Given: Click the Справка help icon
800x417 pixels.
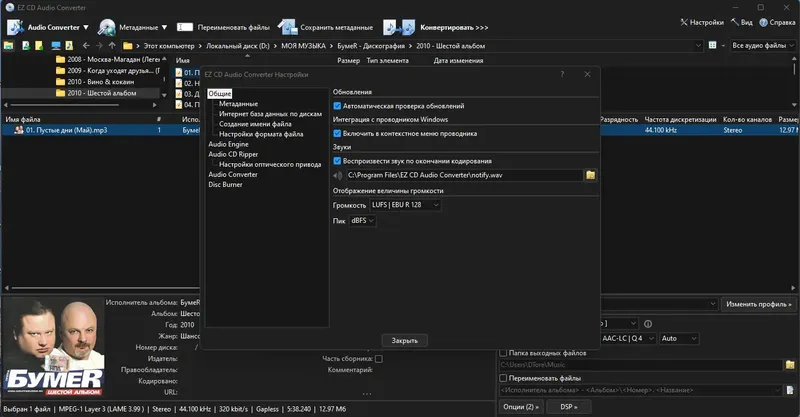Looking at the screenshot, I should point(763,22).
